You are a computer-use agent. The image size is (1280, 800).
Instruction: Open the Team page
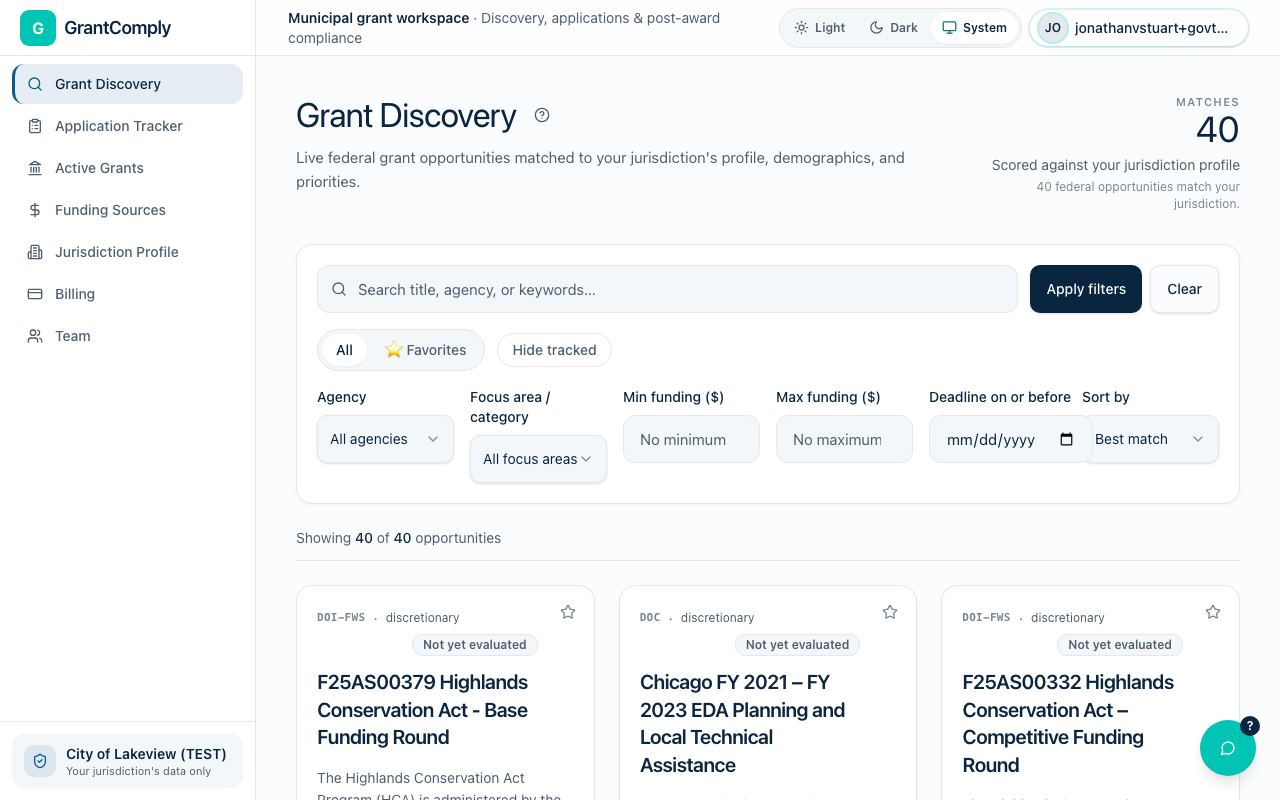coord(127,336)
